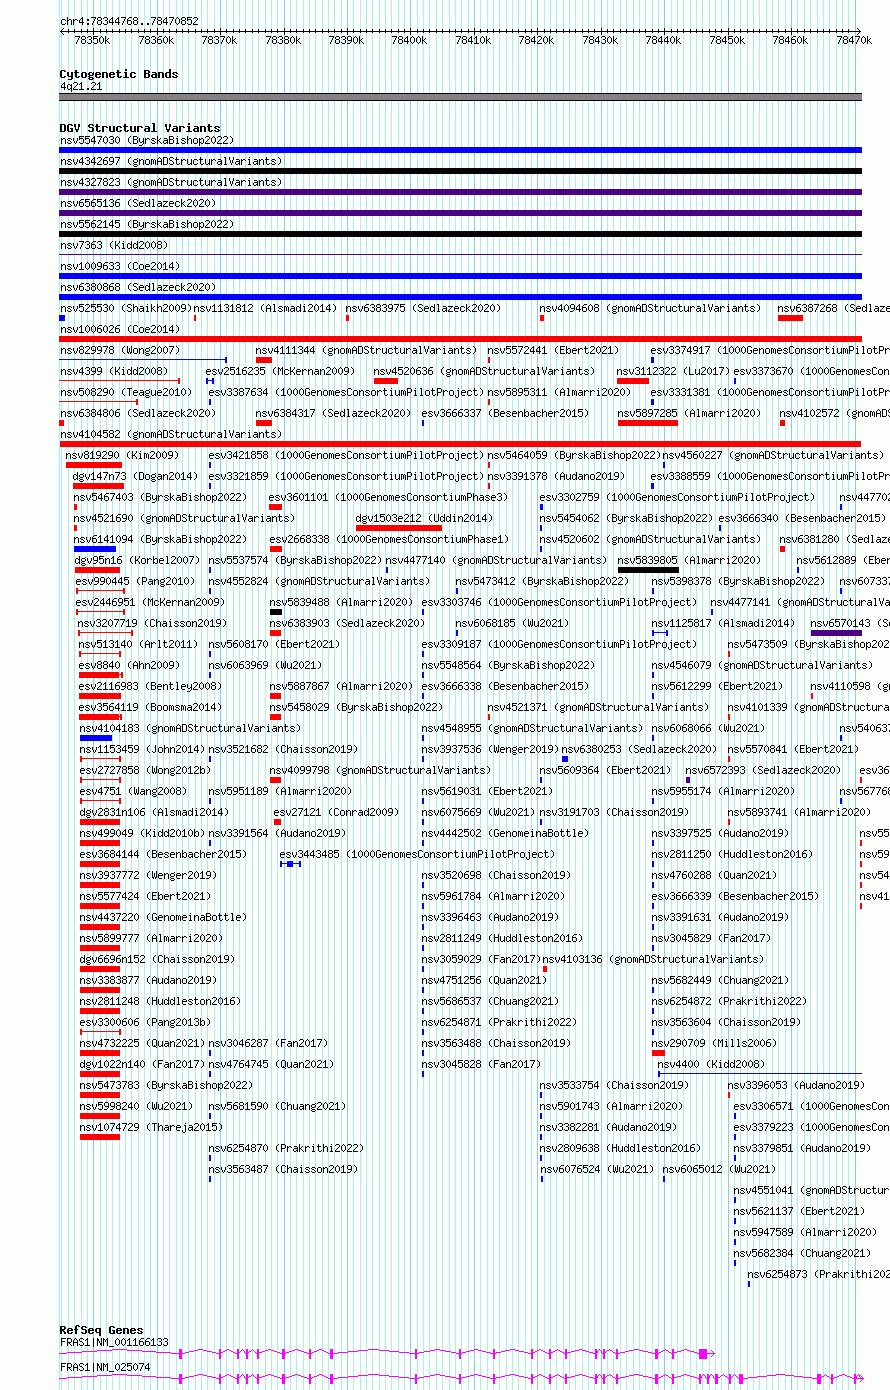The height and width of the screenshot is (1390, 890).
Task: Select variant nsv525530 (Shaikh2009)
Action: click(x=124, y=308)
